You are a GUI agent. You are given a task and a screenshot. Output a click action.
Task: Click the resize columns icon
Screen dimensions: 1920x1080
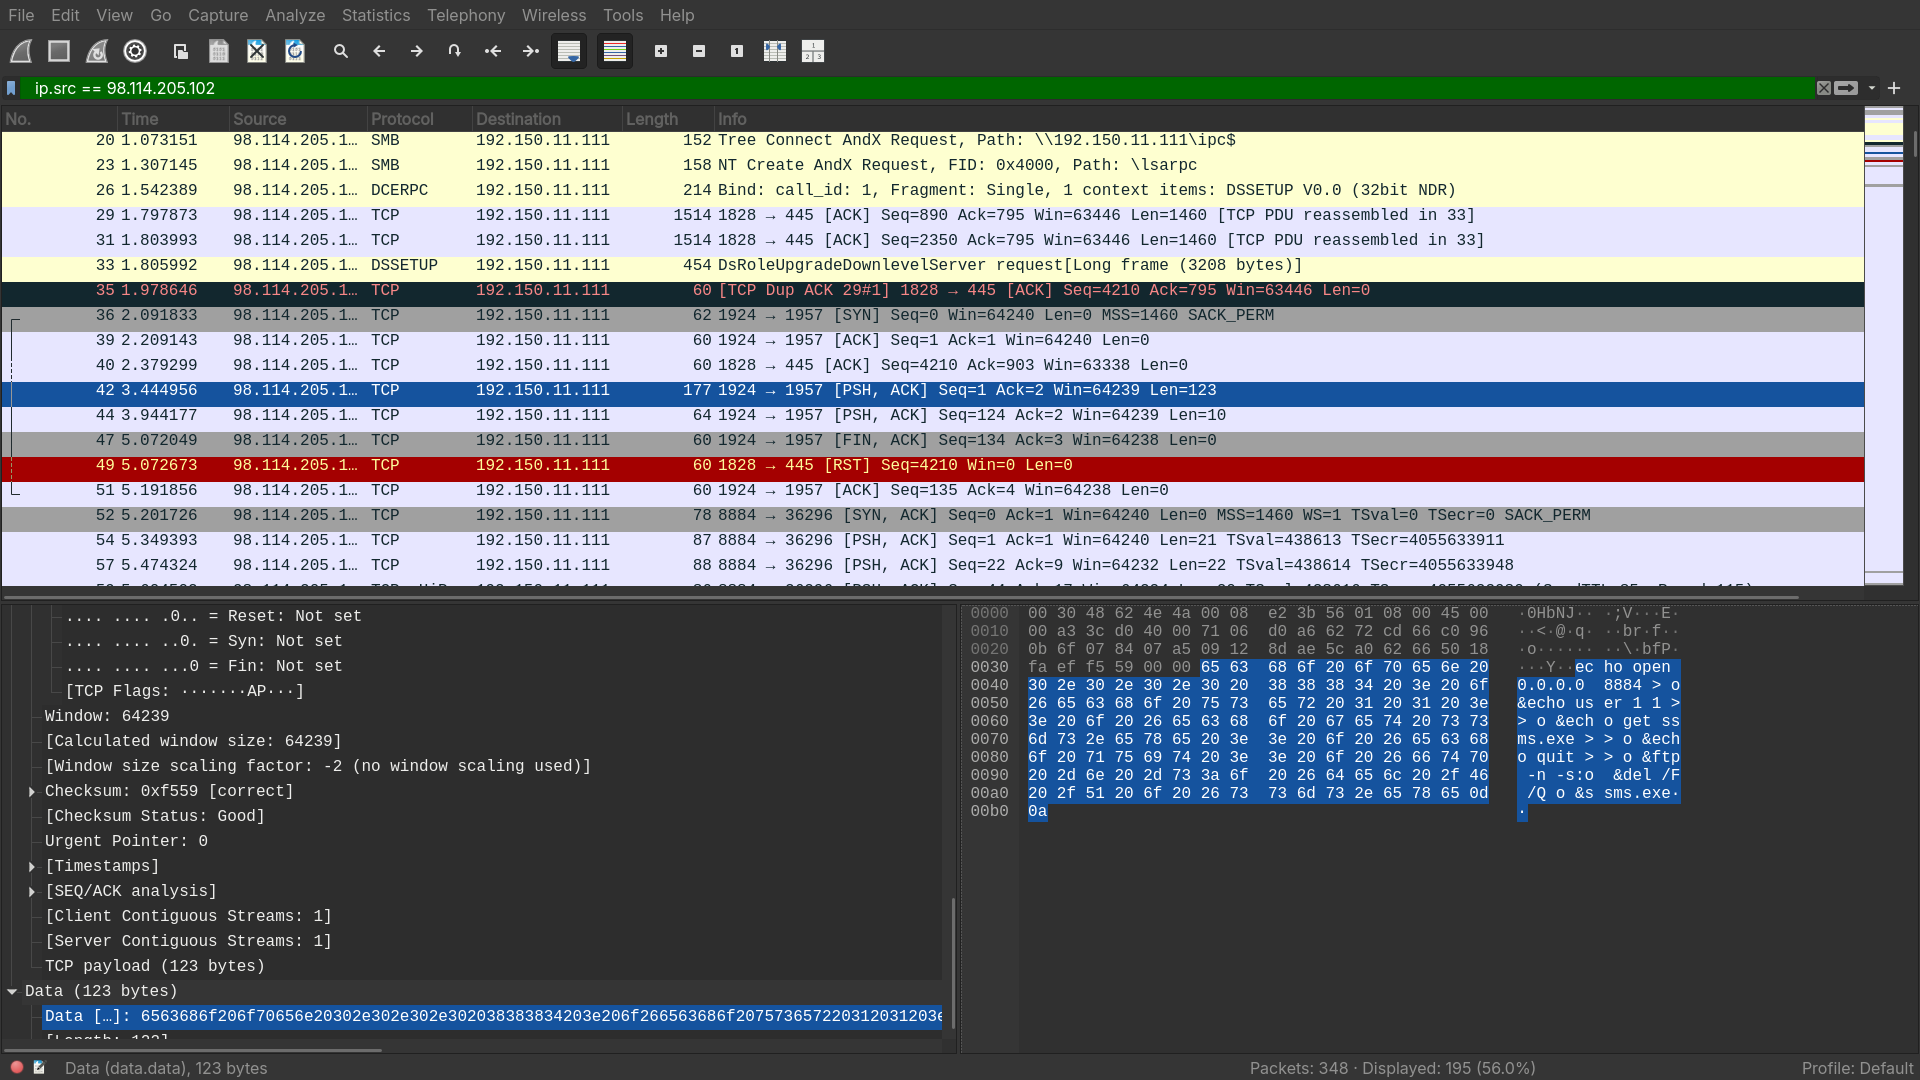[775, 51]
